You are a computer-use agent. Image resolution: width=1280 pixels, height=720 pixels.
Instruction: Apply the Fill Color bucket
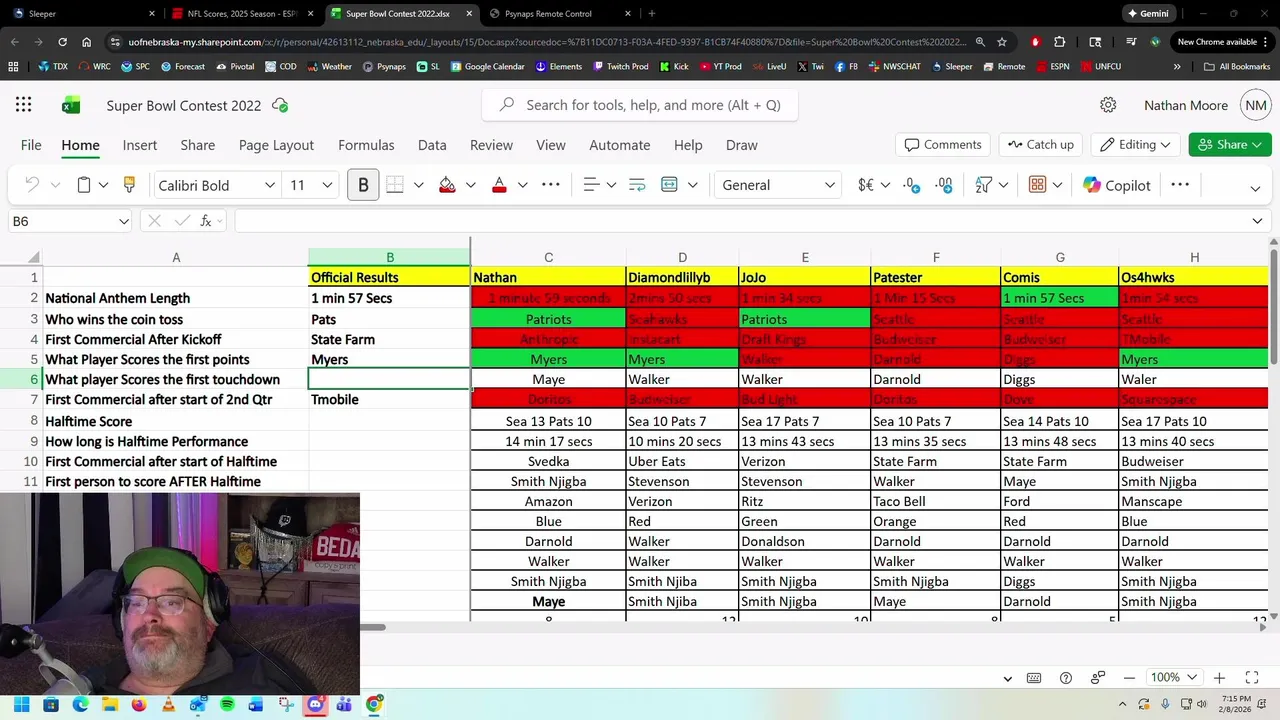(447, 185)
